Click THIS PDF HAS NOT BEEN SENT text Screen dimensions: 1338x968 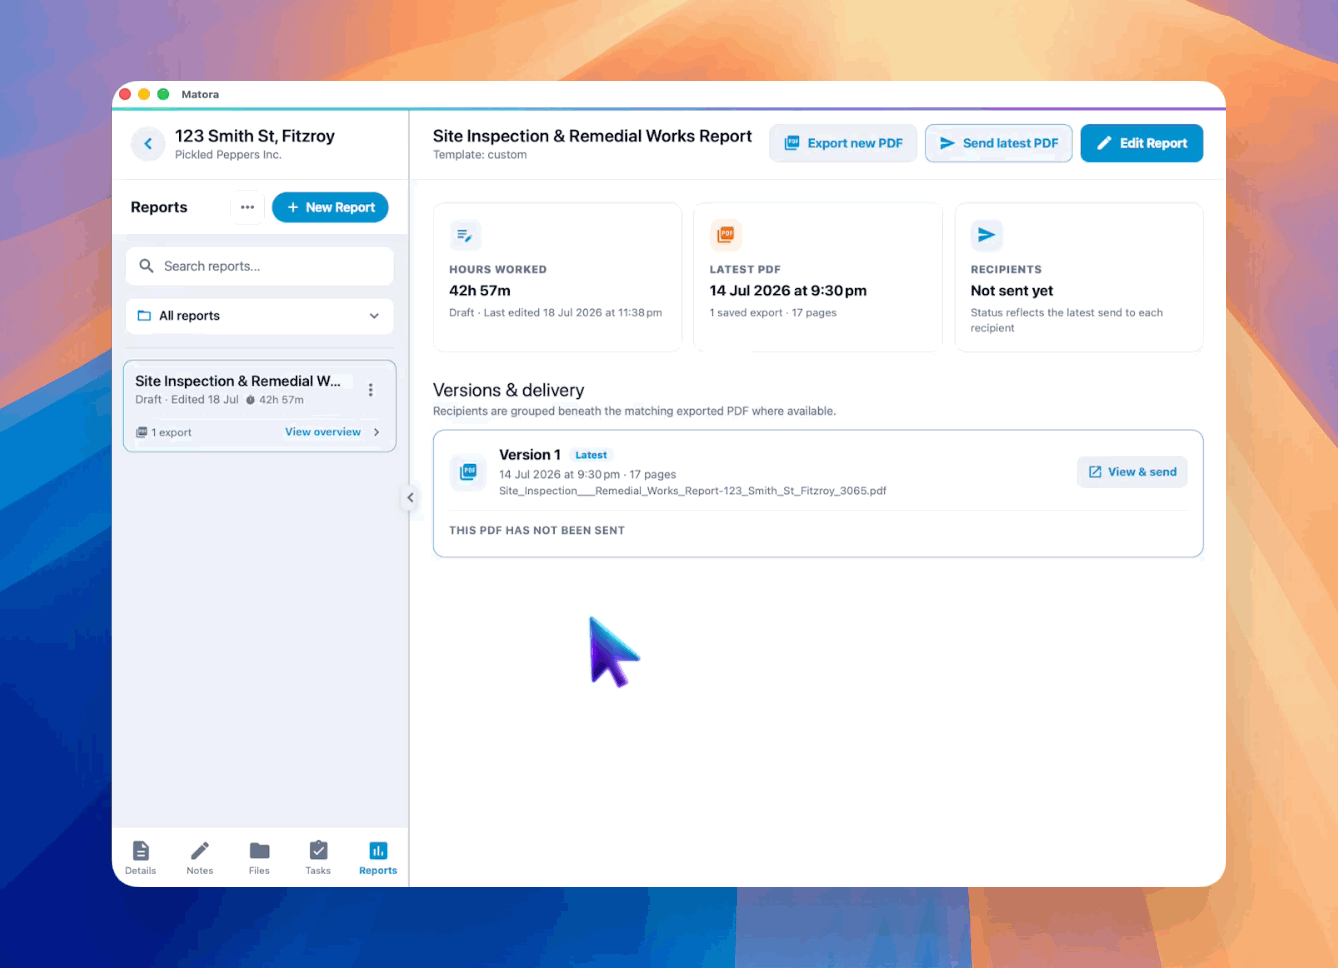(x=537, y=531)
